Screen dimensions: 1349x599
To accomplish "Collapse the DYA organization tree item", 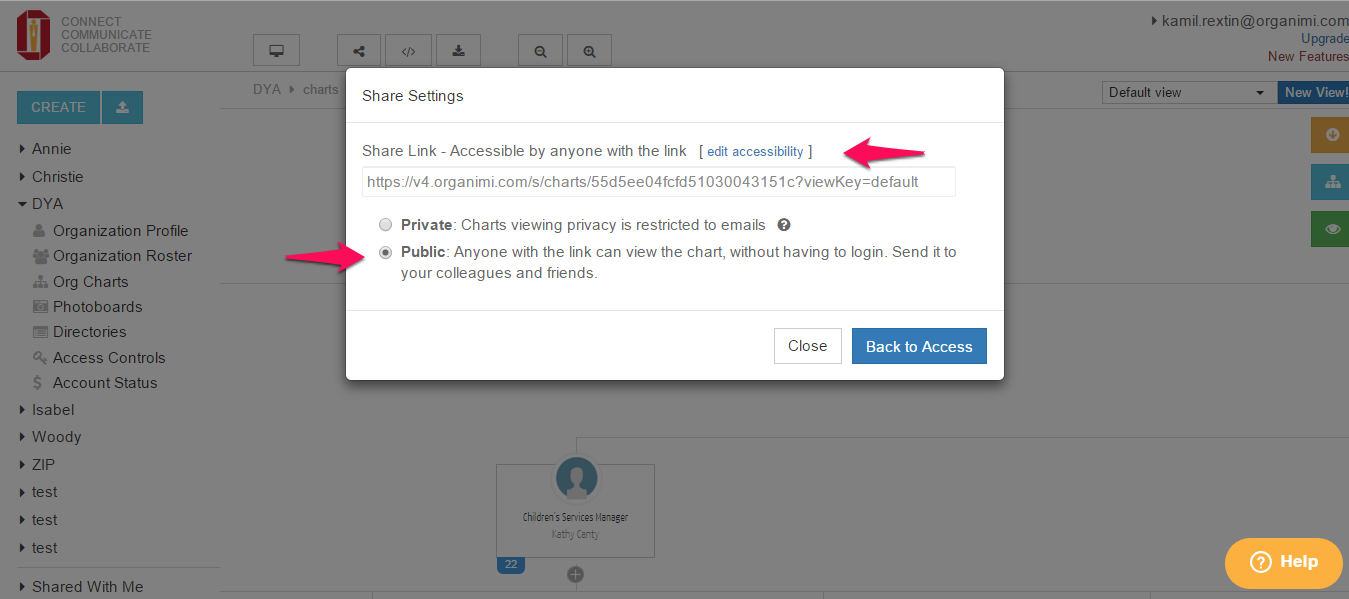I will click(x=22, y=204).
